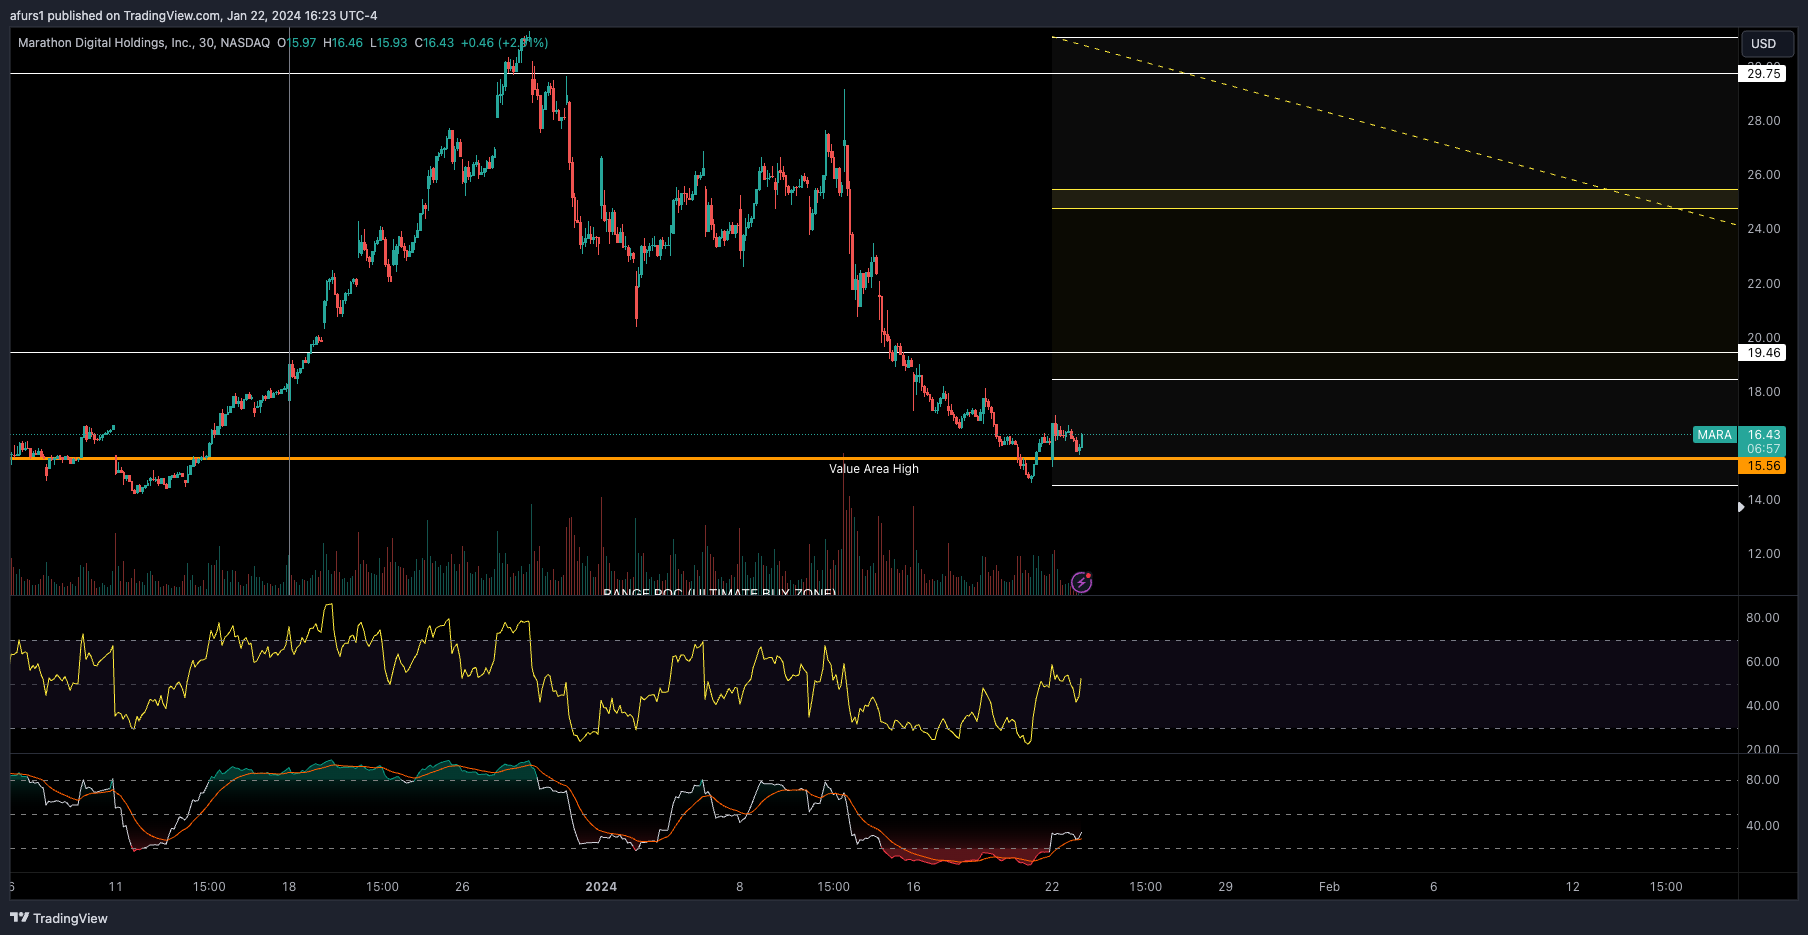Click the MARA symbol price tag
This screenshot has width=1808, height=935.
[x=1714, y=435]
